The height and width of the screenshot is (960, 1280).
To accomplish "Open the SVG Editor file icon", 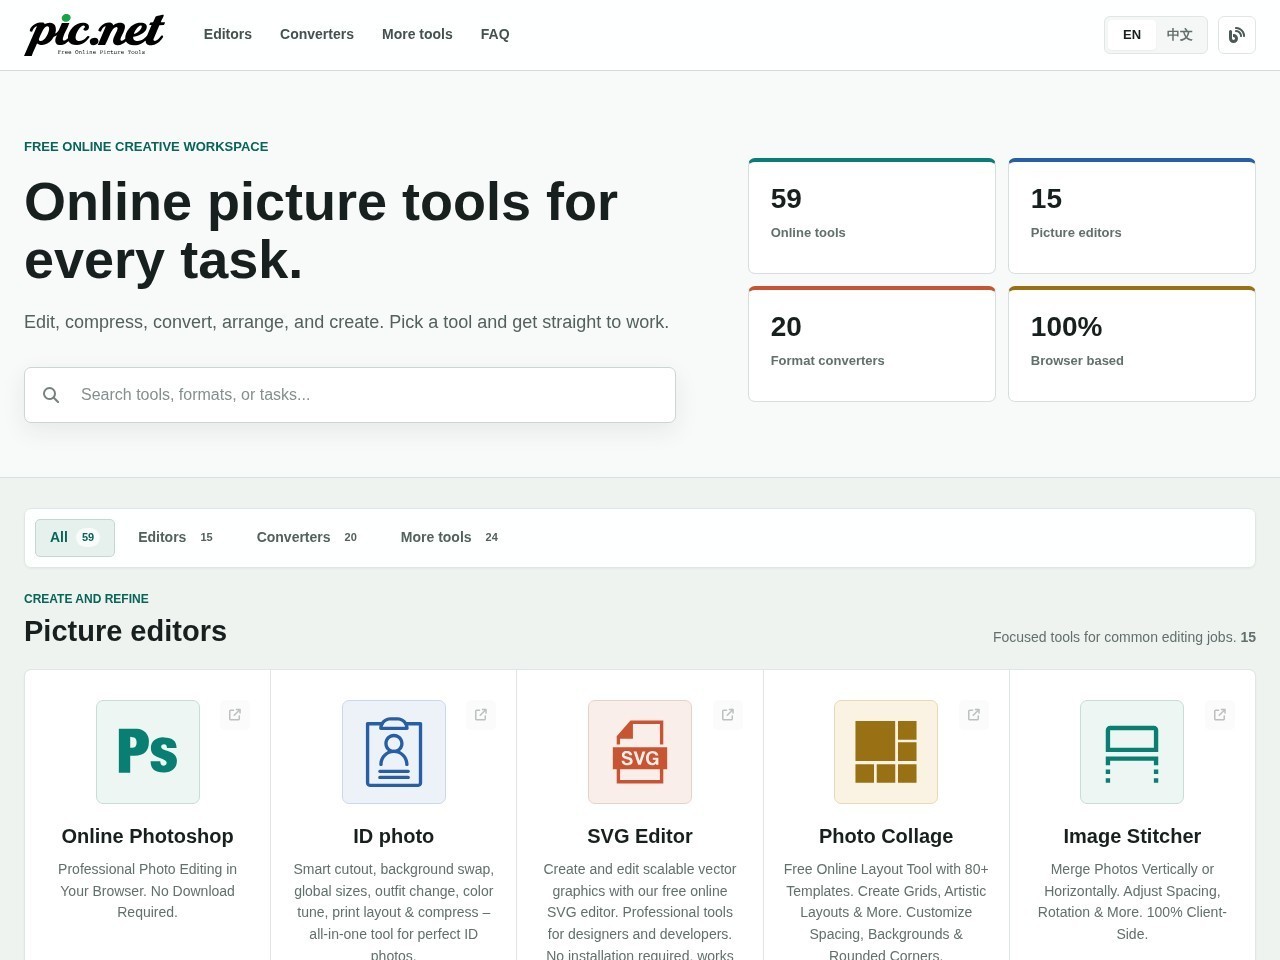I will click(x=640, y=752).
